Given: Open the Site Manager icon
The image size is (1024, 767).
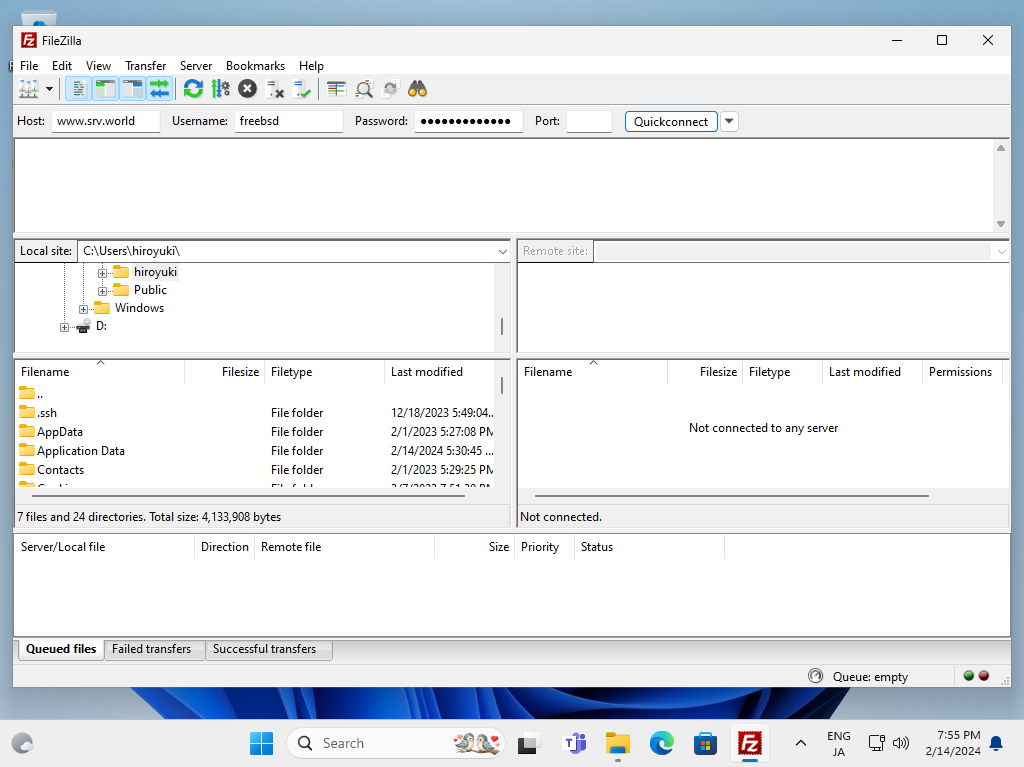Looking at the screenshot, I should tap(29, 89).
